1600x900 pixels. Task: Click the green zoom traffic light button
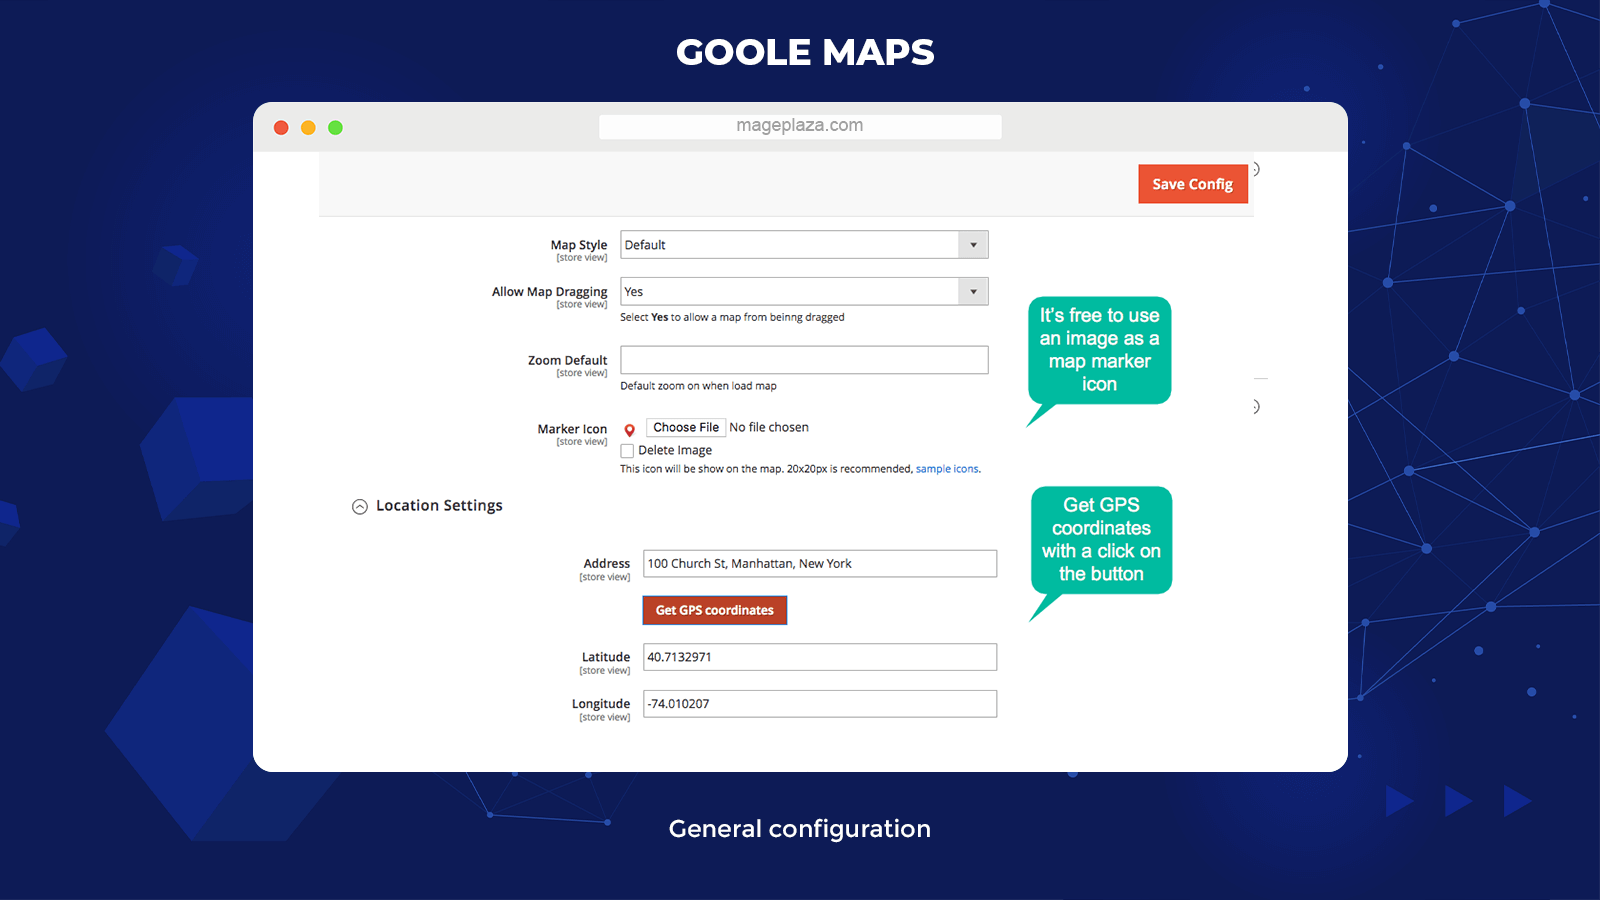(335, 127)
